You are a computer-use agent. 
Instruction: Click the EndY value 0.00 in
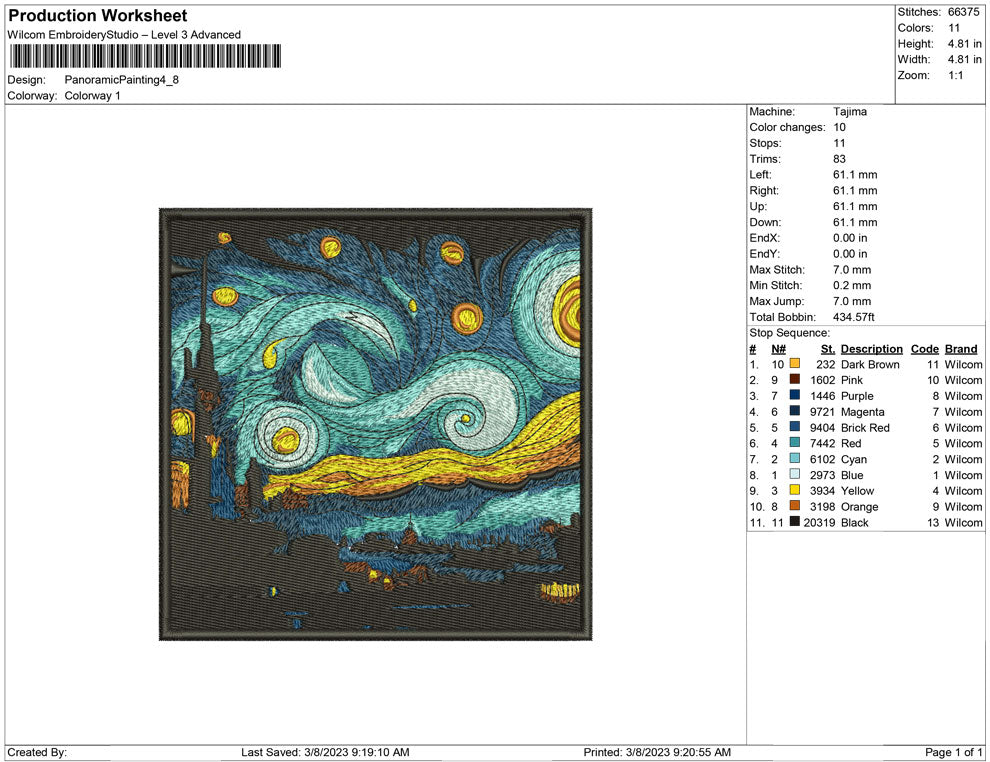[850, 254]
